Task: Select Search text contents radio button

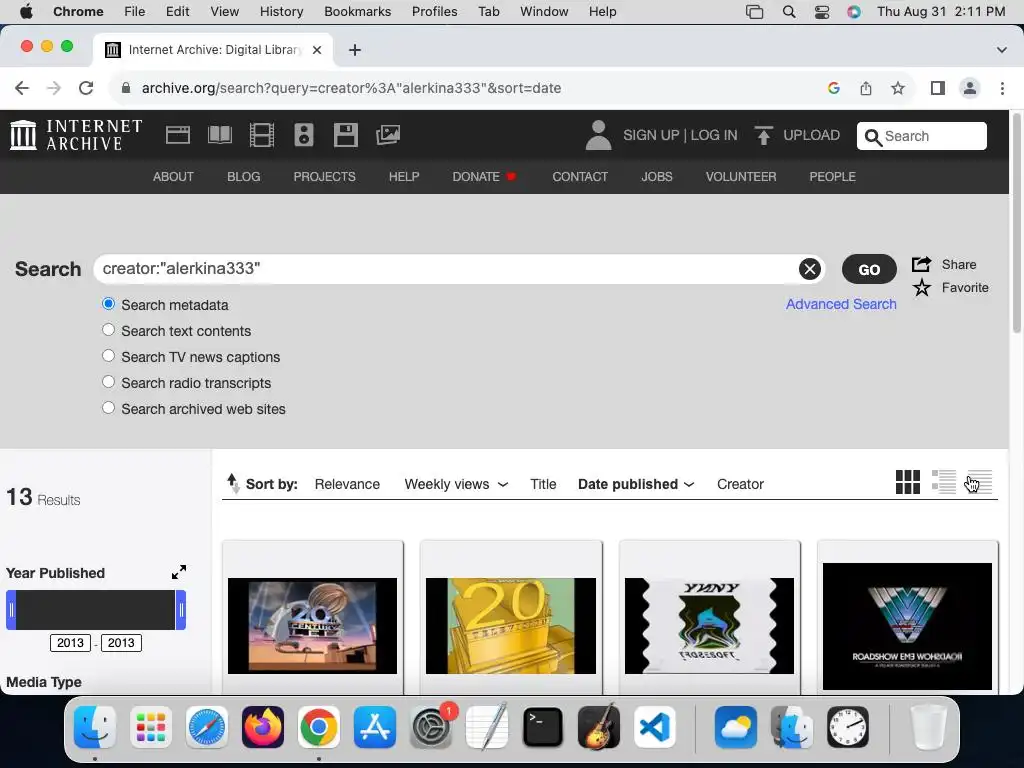Action: (108, 330)
